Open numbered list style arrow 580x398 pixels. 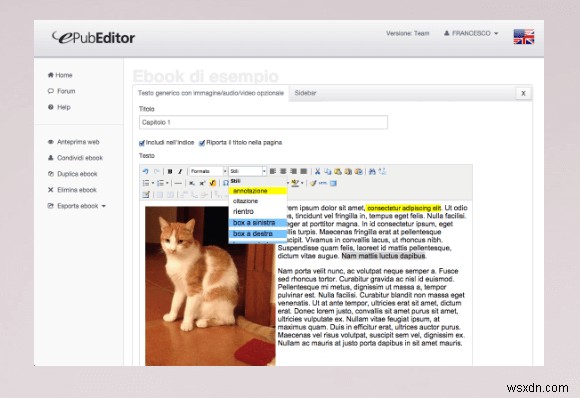pyautogui.click(x=167, y=183)
